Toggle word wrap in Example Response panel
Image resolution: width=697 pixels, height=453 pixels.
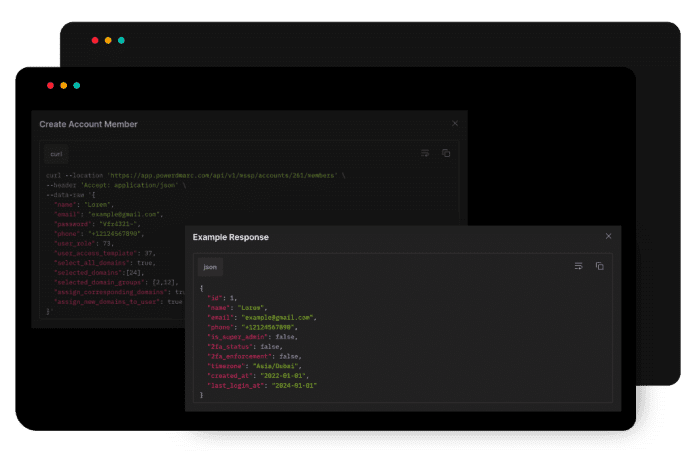click(578, 266)
